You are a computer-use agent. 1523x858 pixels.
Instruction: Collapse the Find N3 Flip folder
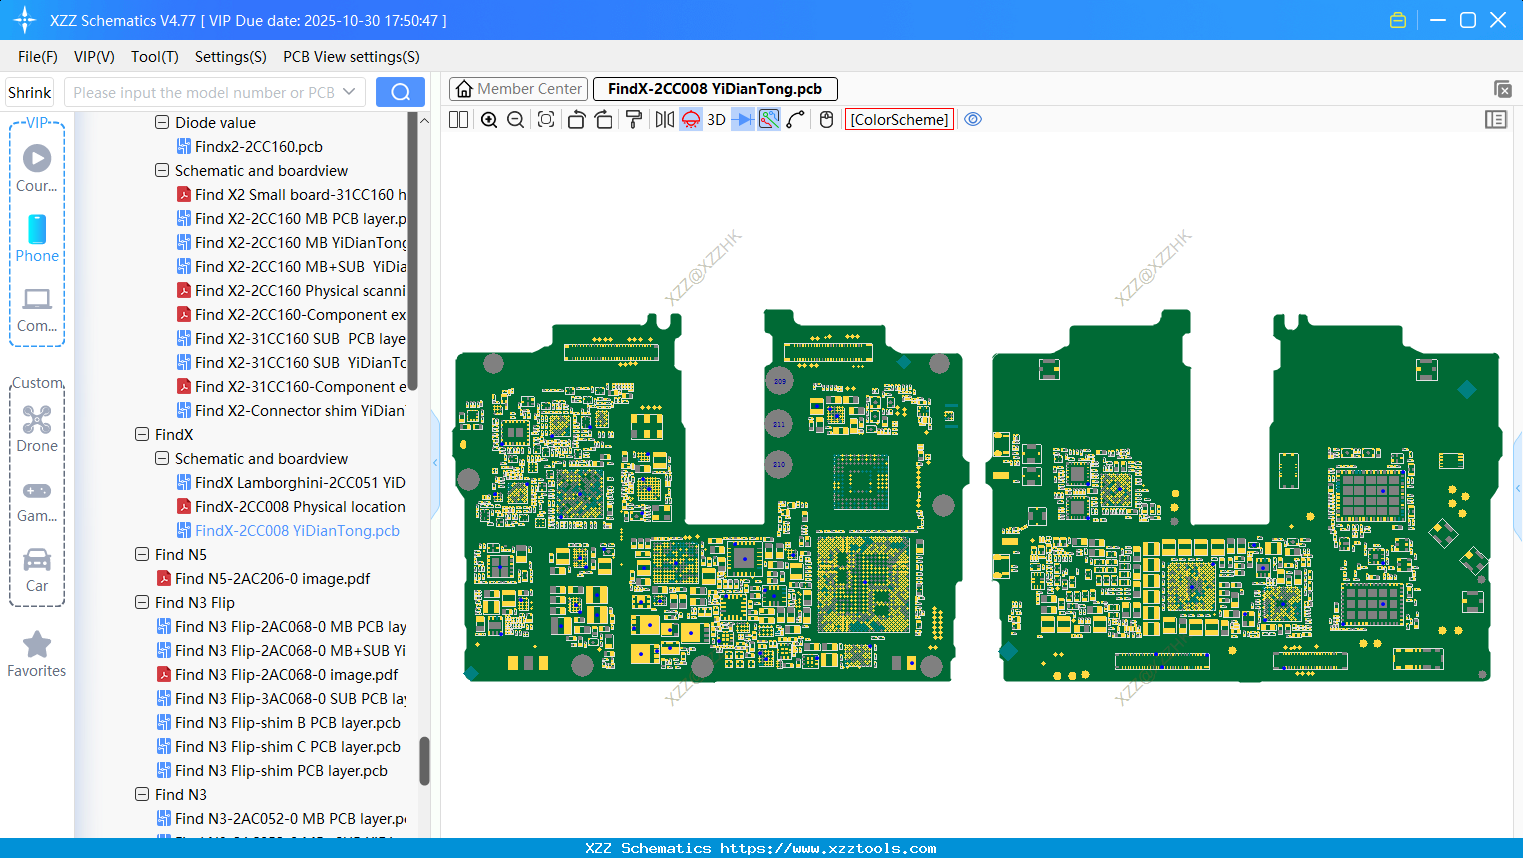point(142,603)
